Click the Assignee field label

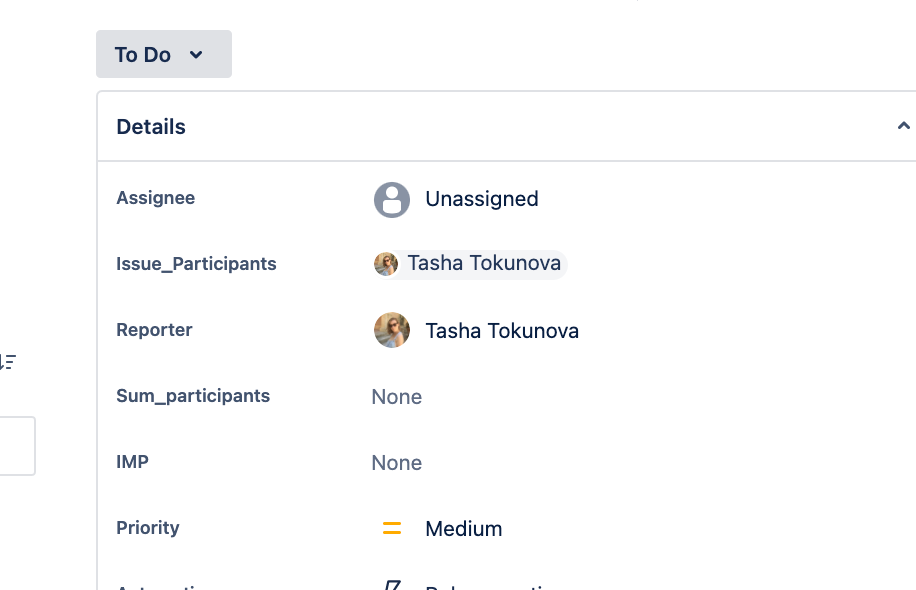coord(155,198)
